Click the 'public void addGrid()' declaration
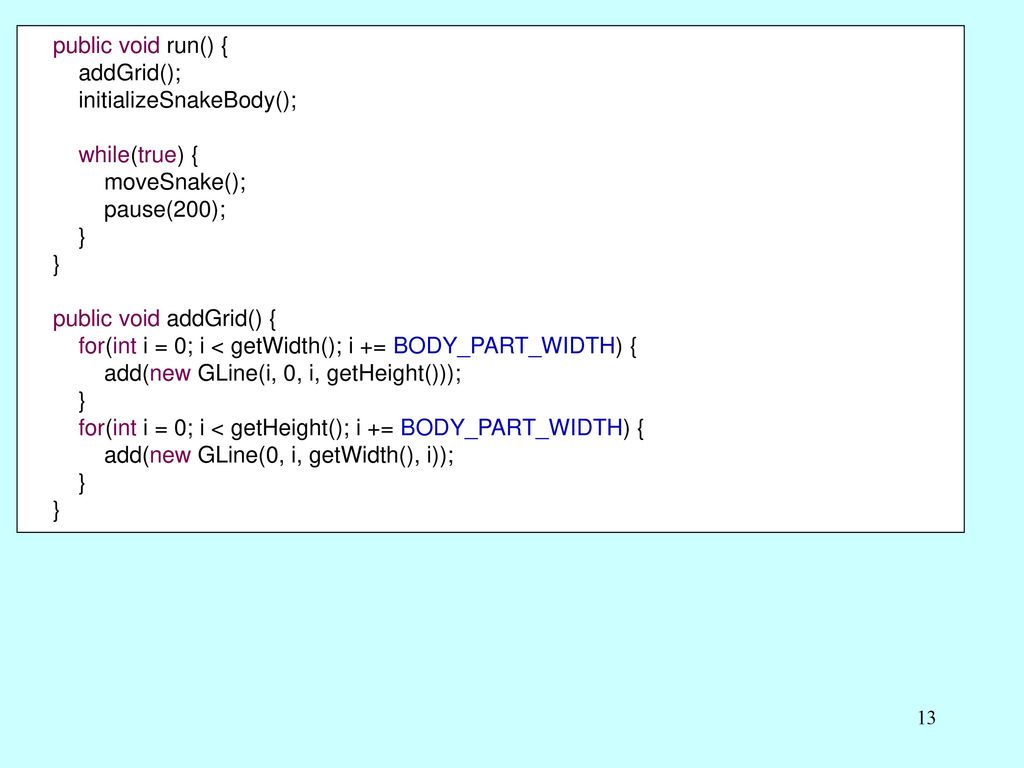This screenshot has width=1024, height=768. (164, 319)
